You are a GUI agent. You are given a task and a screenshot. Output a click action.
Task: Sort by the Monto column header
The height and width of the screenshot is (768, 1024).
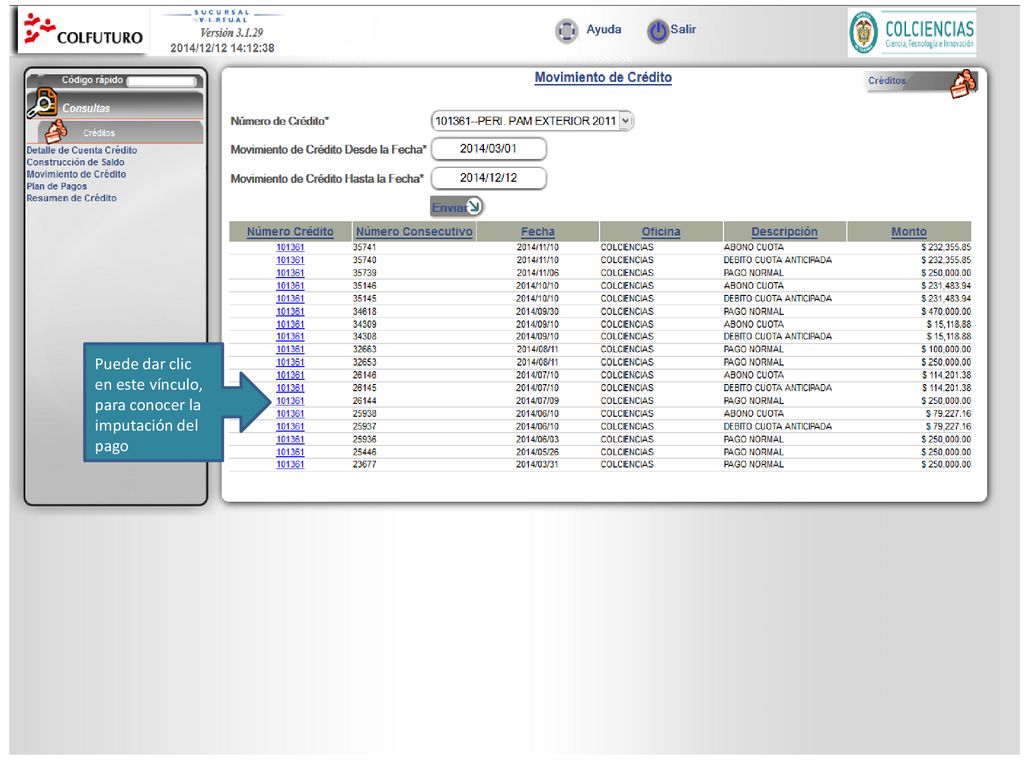(x=909, y=232)
